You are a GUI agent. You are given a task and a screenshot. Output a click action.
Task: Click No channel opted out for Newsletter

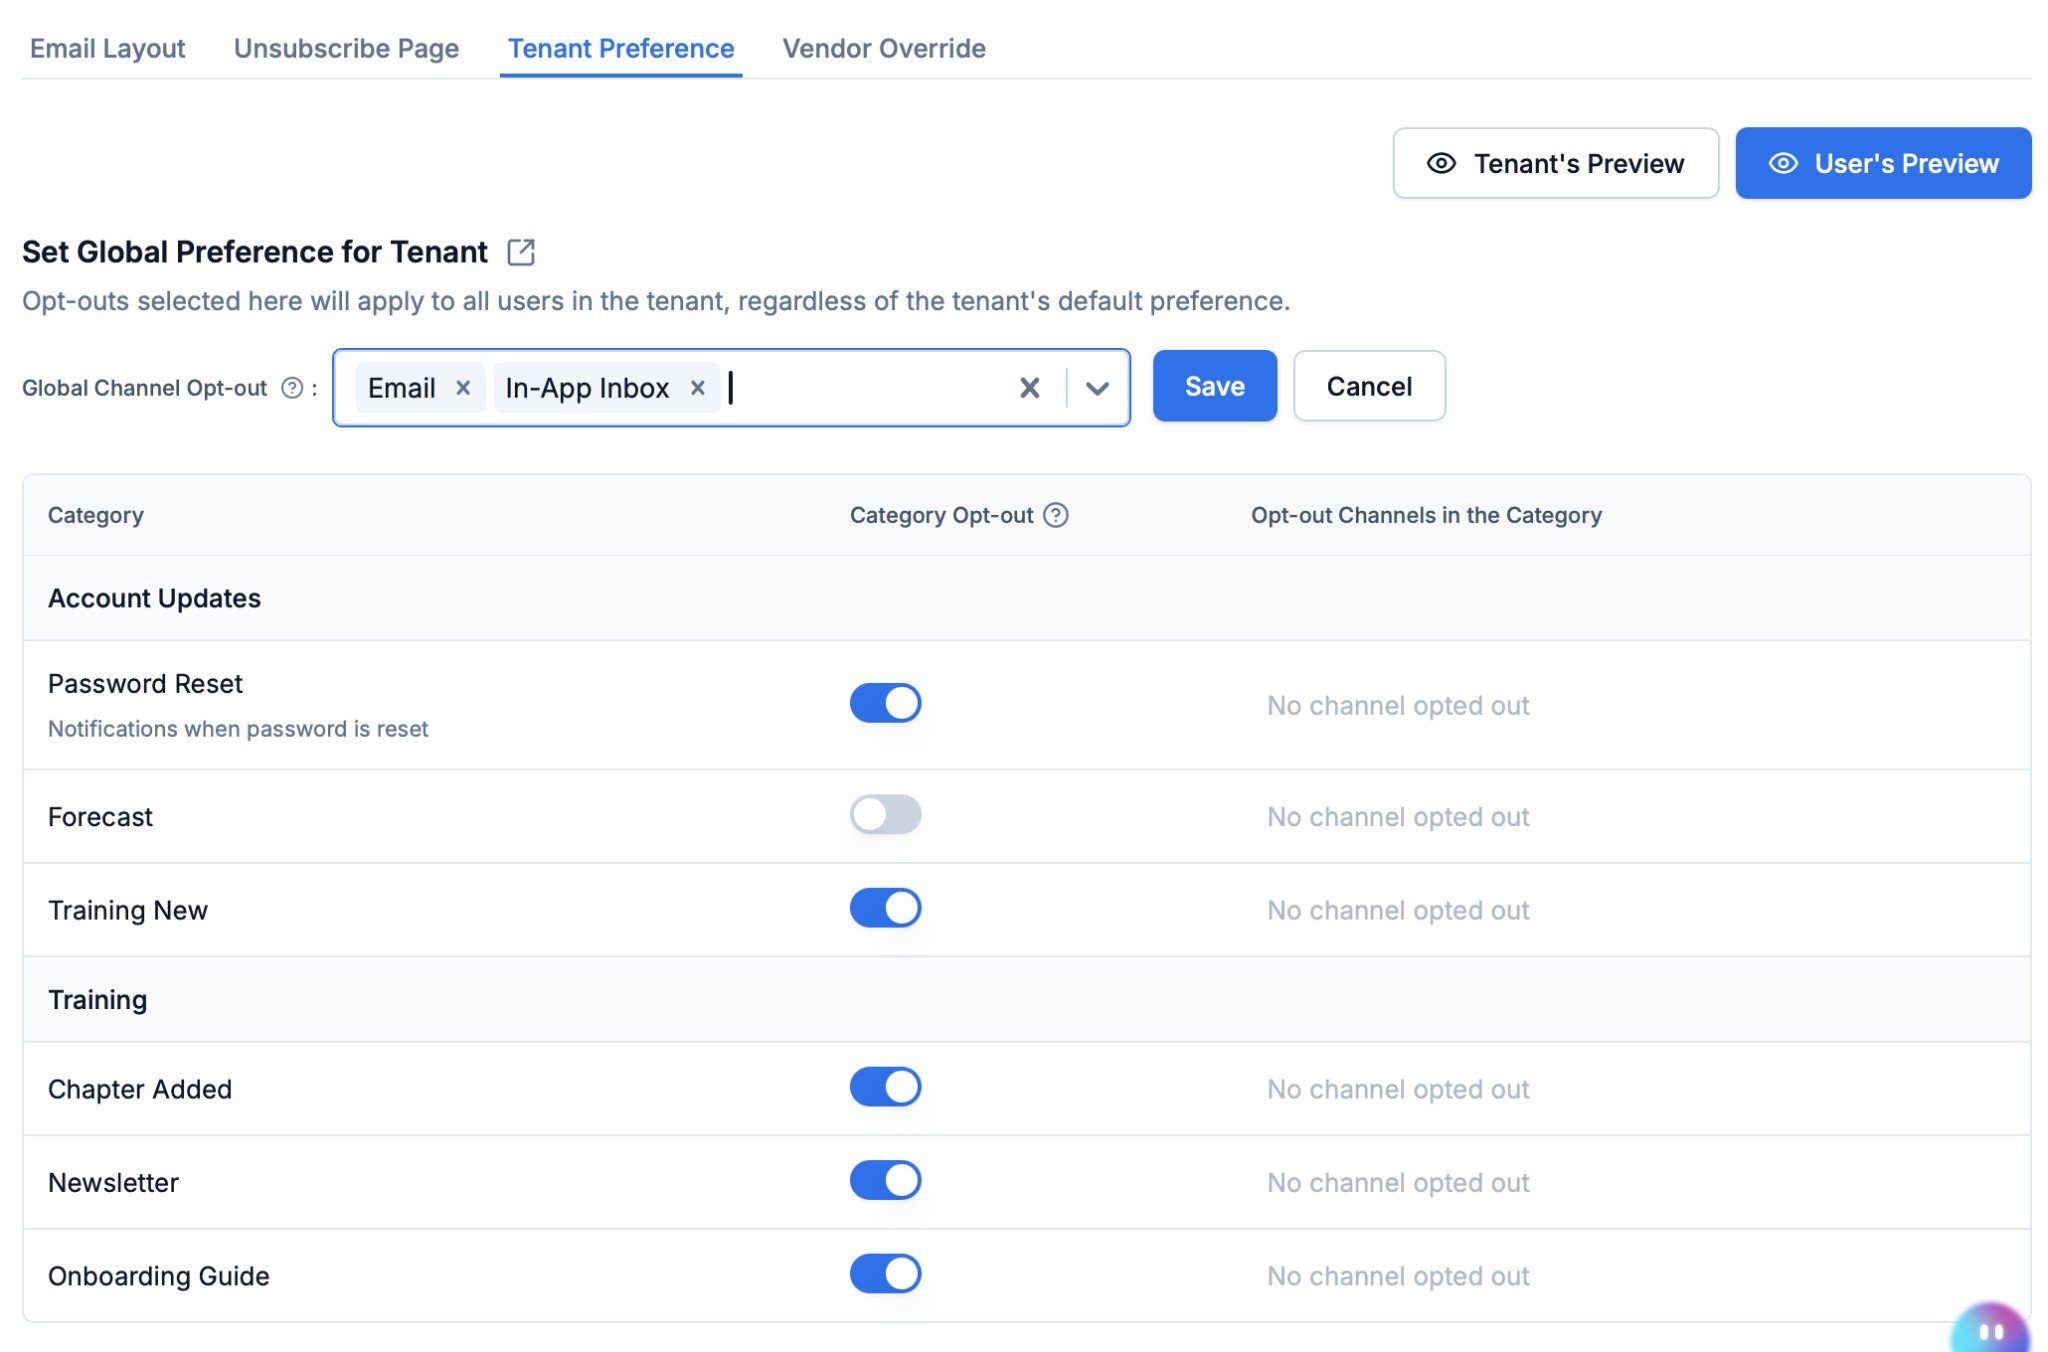tap(1398, 1183)
